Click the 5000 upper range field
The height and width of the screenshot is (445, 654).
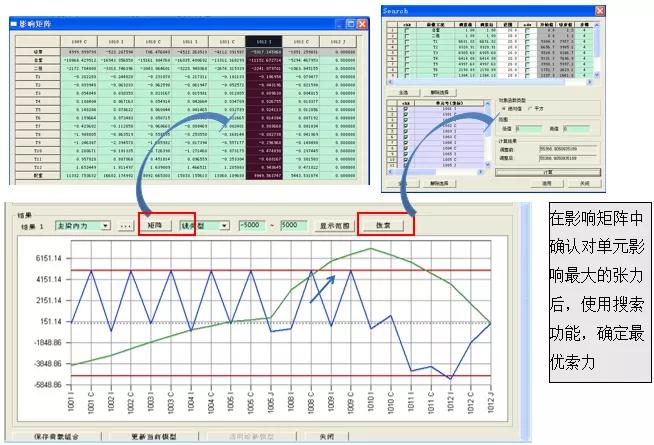pos(294,225)
